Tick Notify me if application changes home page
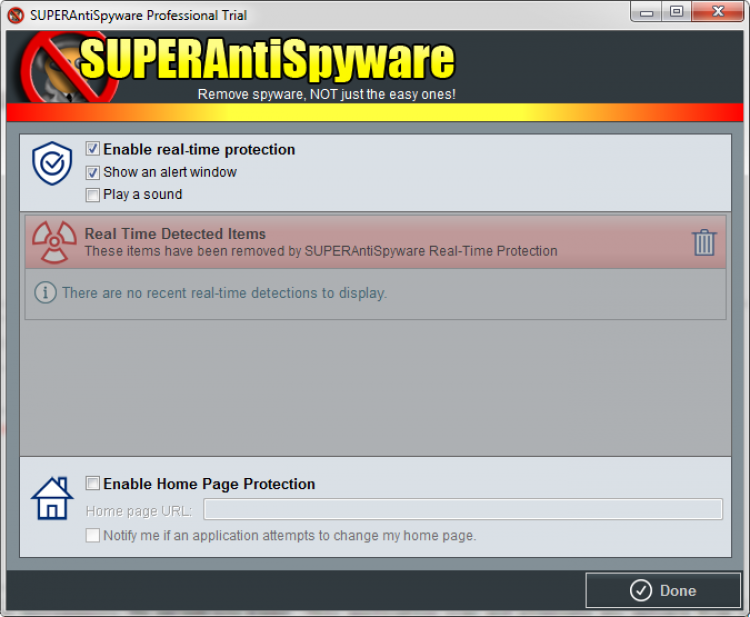The height and width of the screenshot is (617, 750). click(x=93, y=535)
